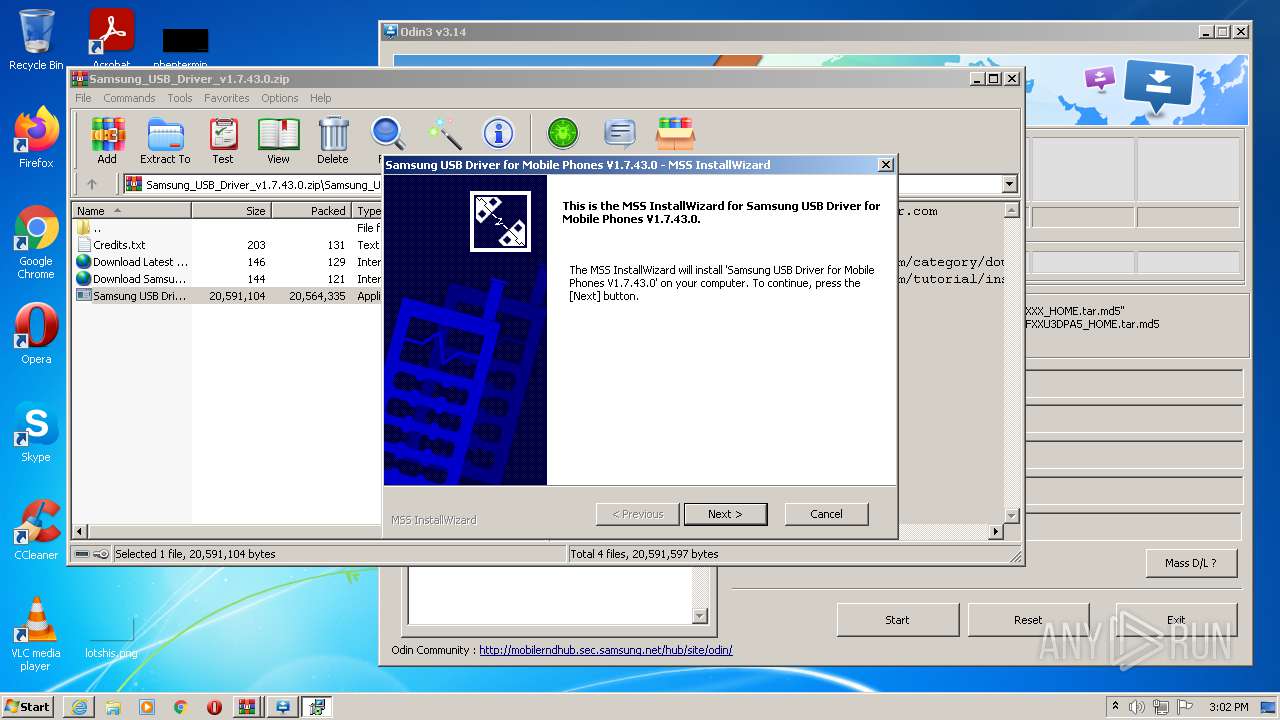Open the Odin Community samsung.net link
This screenshot has width=1280, height=720.
605,650
